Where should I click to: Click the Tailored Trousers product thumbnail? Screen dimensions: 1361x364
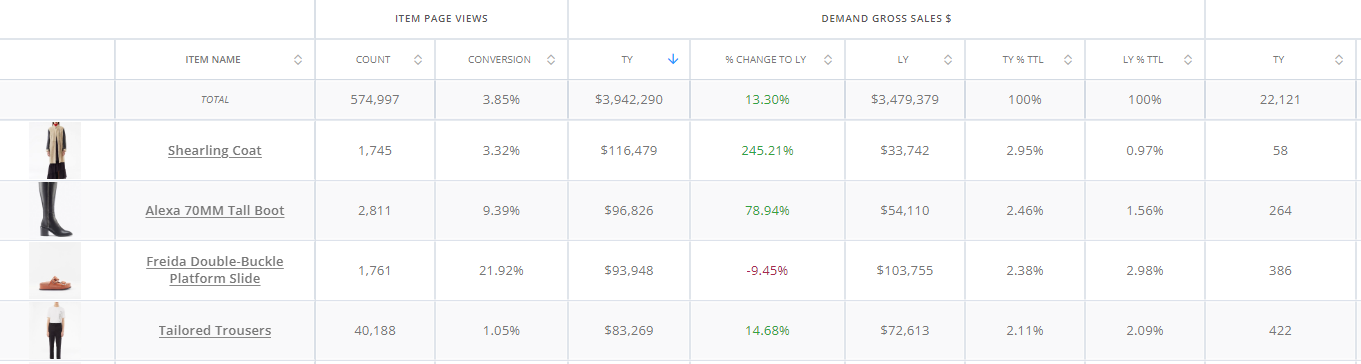coord(55,331)
